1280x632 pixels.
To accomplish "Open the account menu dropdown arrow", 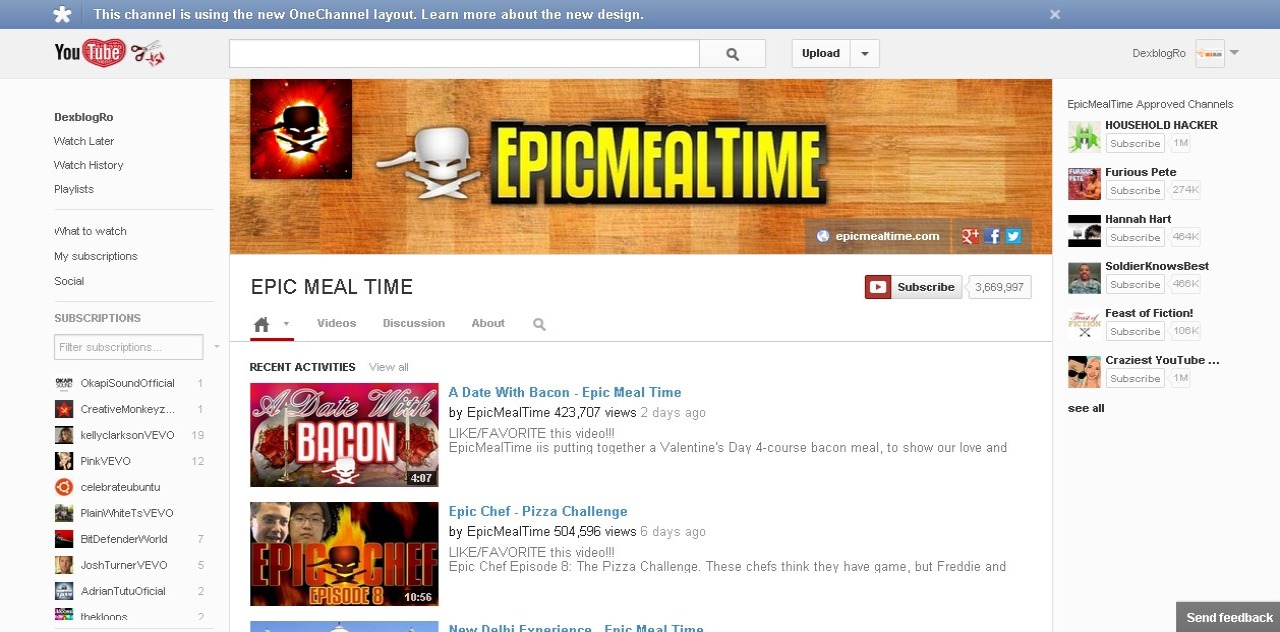I will 1234,53.
